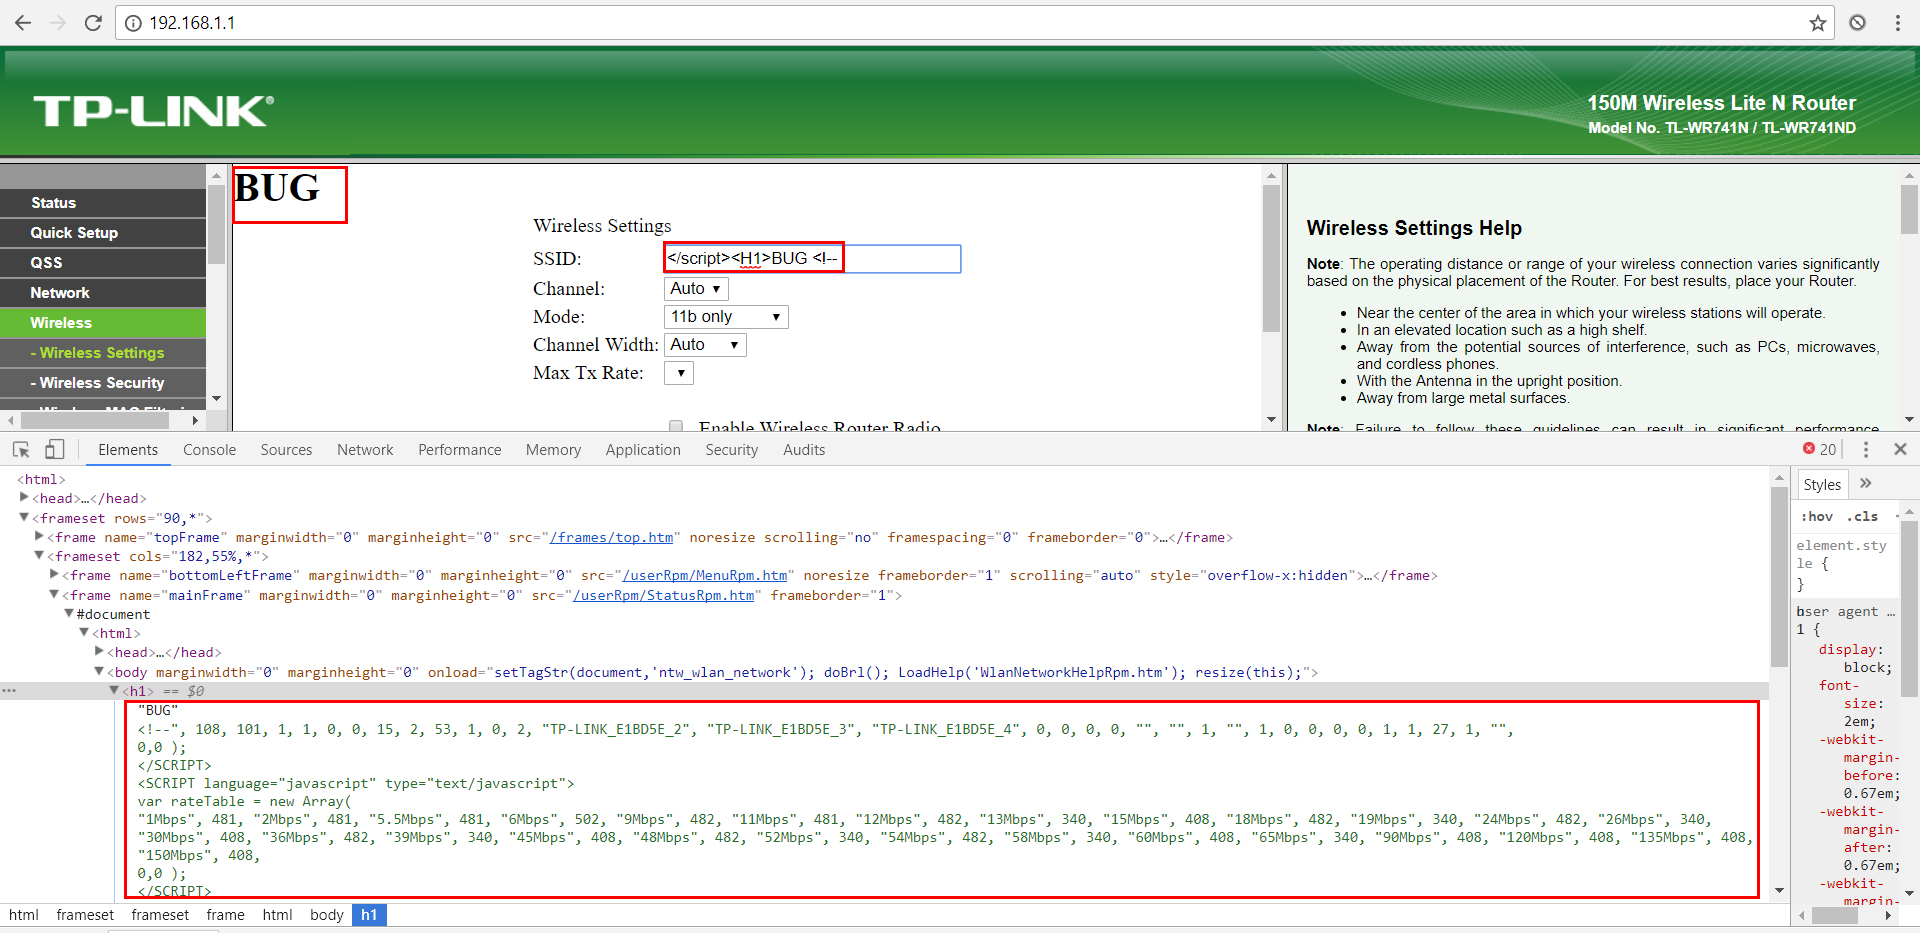Follow /userRpm/MenuRpm.htm link

point(705,575)
